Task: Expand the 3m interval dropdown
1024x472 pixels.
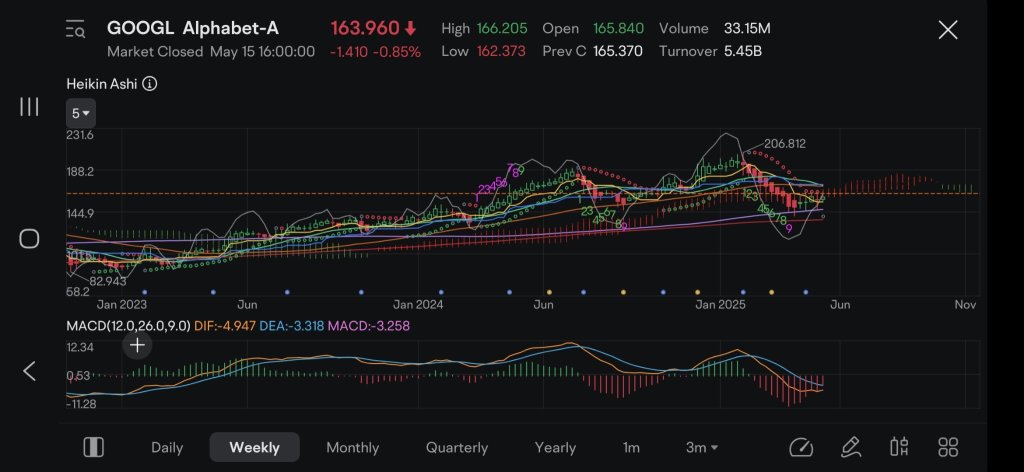Action: pyautogui.click(x=702, y=448)
